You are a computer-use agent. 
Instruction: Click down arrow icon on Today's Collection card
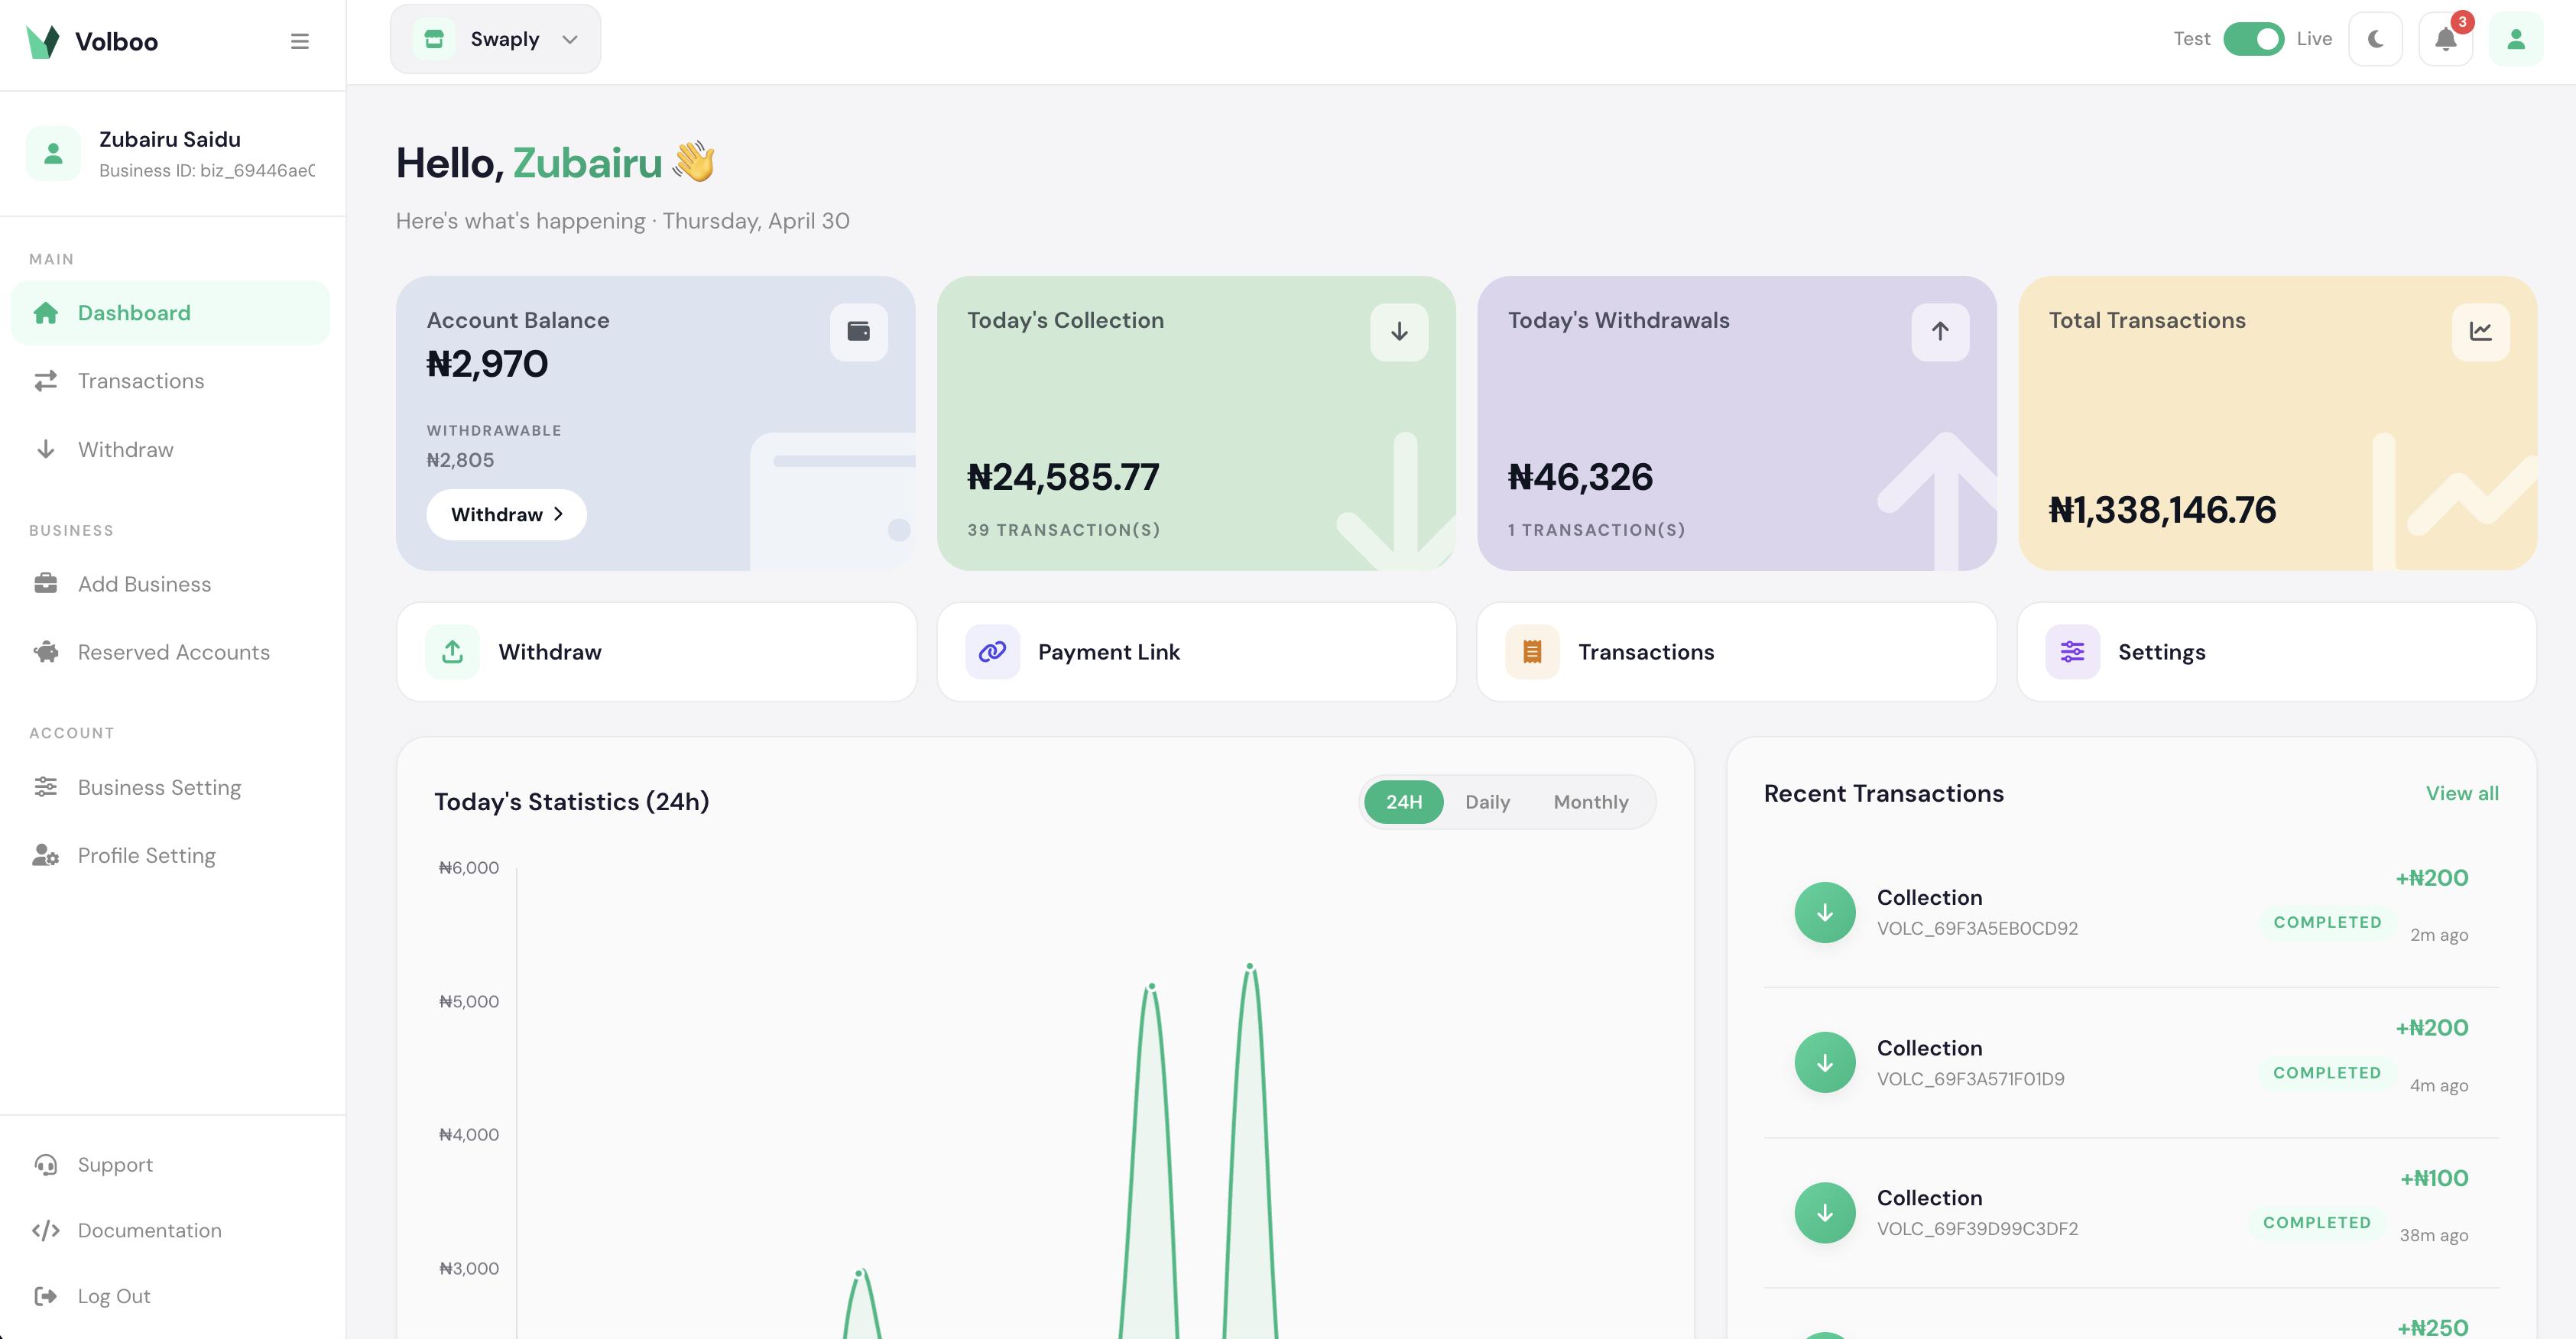1399,332
